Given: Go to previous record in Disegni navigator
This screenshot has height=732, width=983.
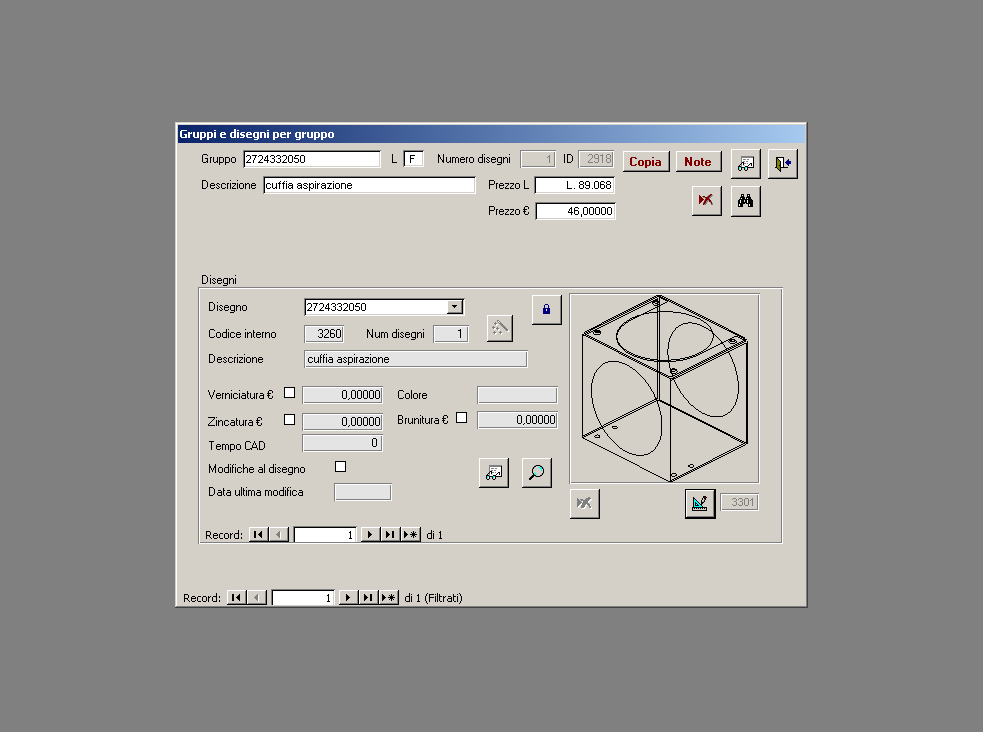Looking at the screenshot, I should click(278, 535).
